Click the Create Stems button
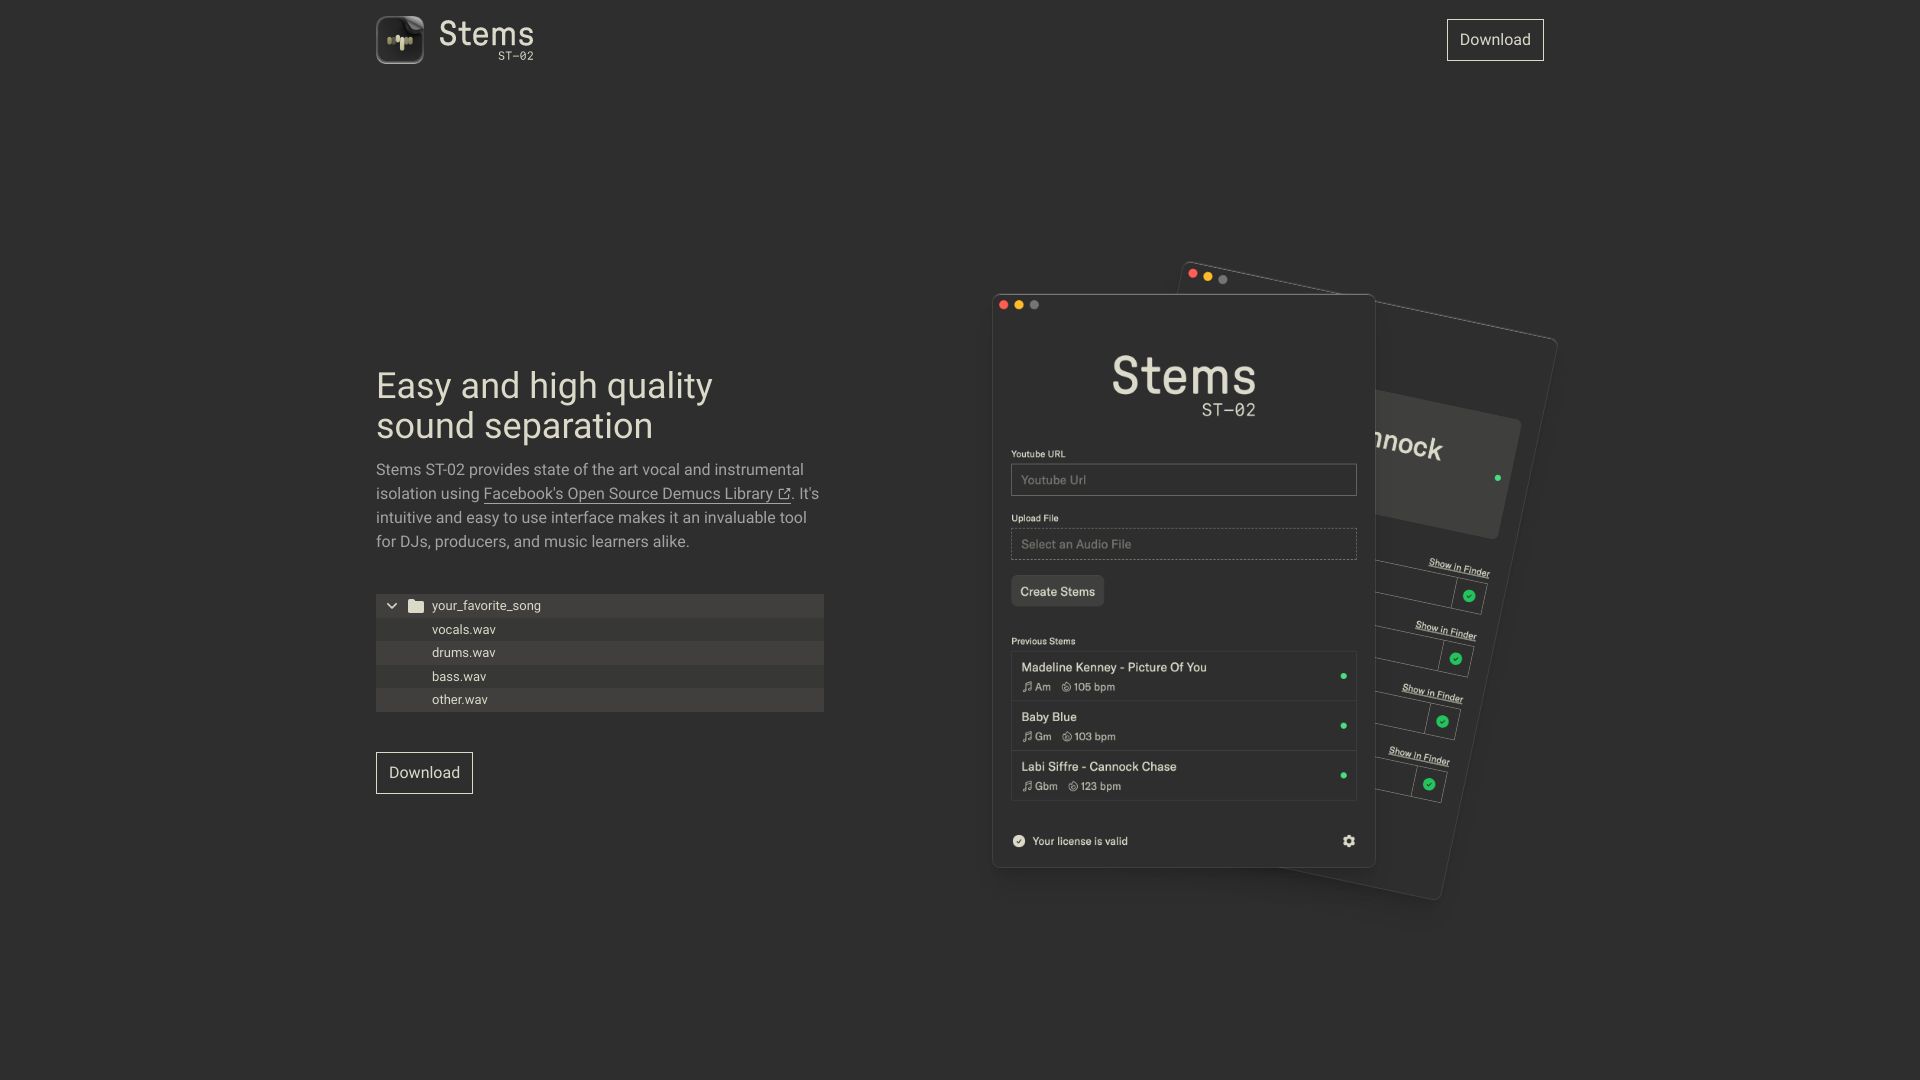Image resolution: width=1920 pixels, height=1080 pixels. [x=1057, y=591]
